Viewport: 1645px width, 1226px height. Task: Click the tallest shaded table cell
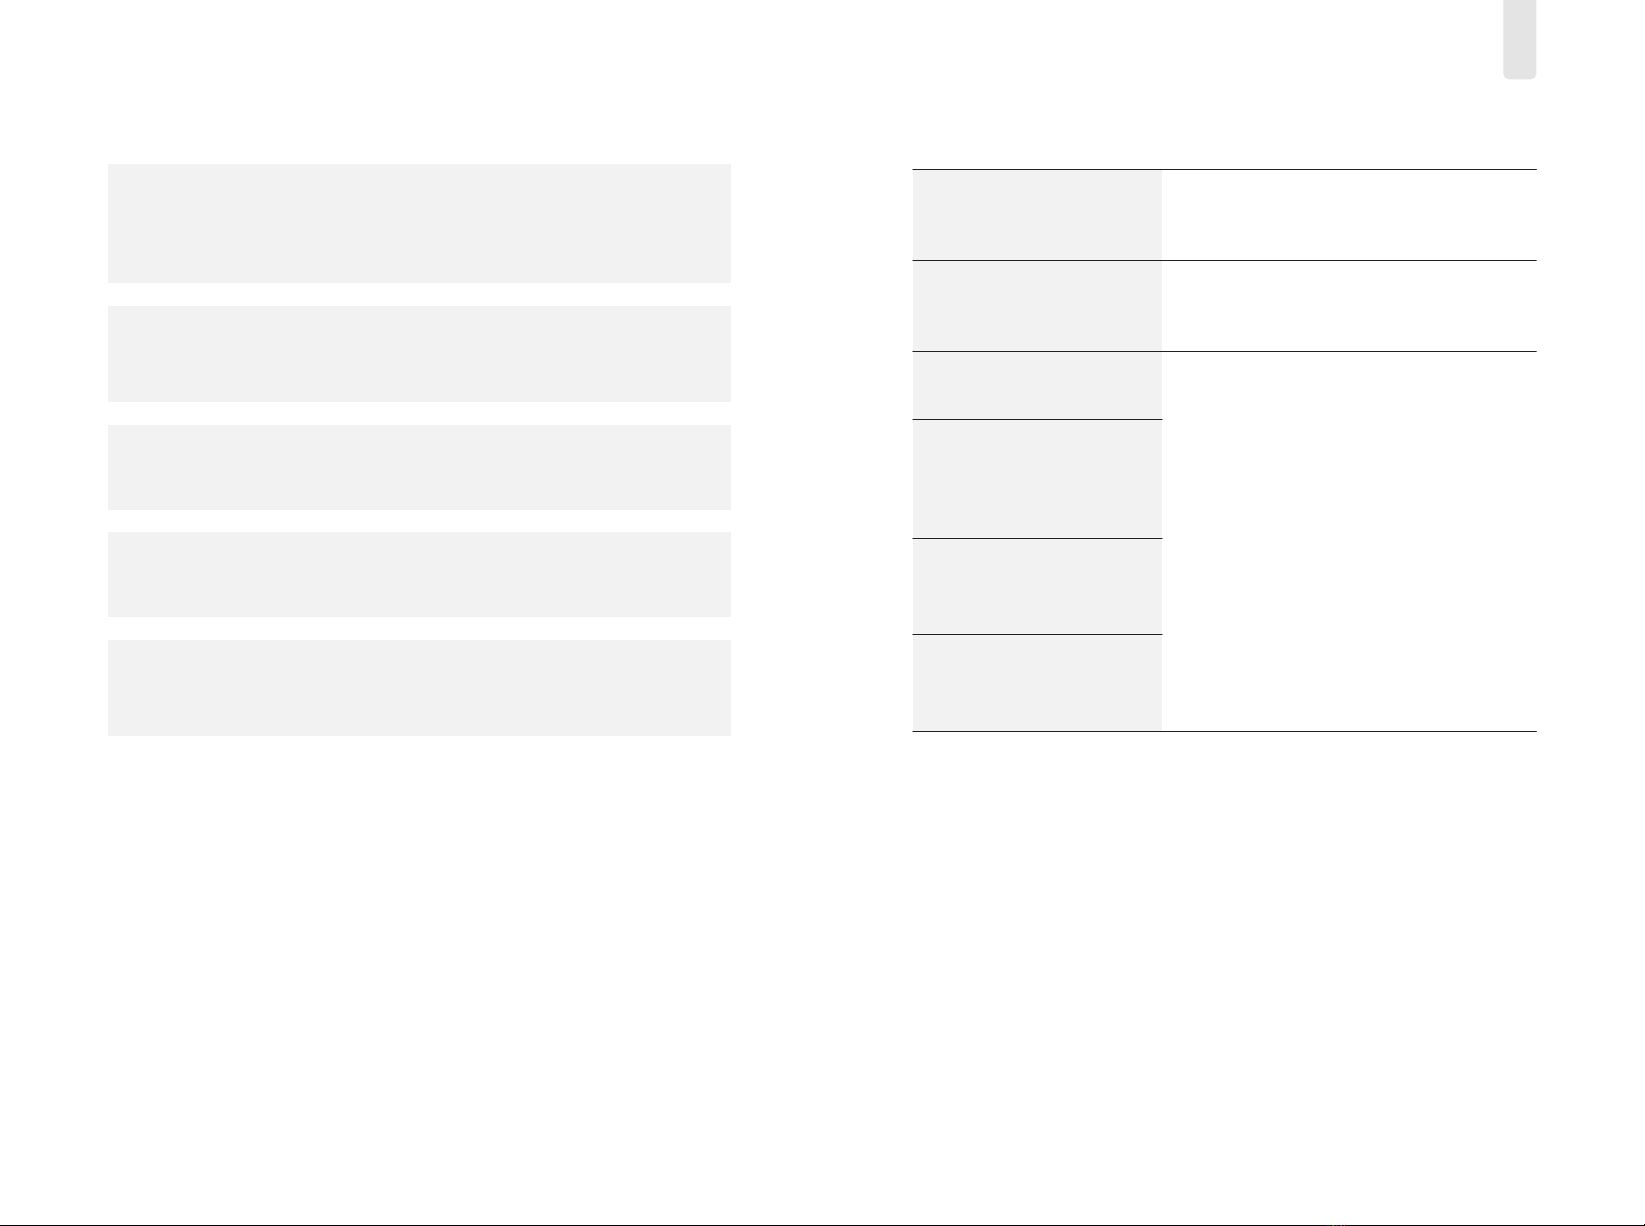point(1037,479)
